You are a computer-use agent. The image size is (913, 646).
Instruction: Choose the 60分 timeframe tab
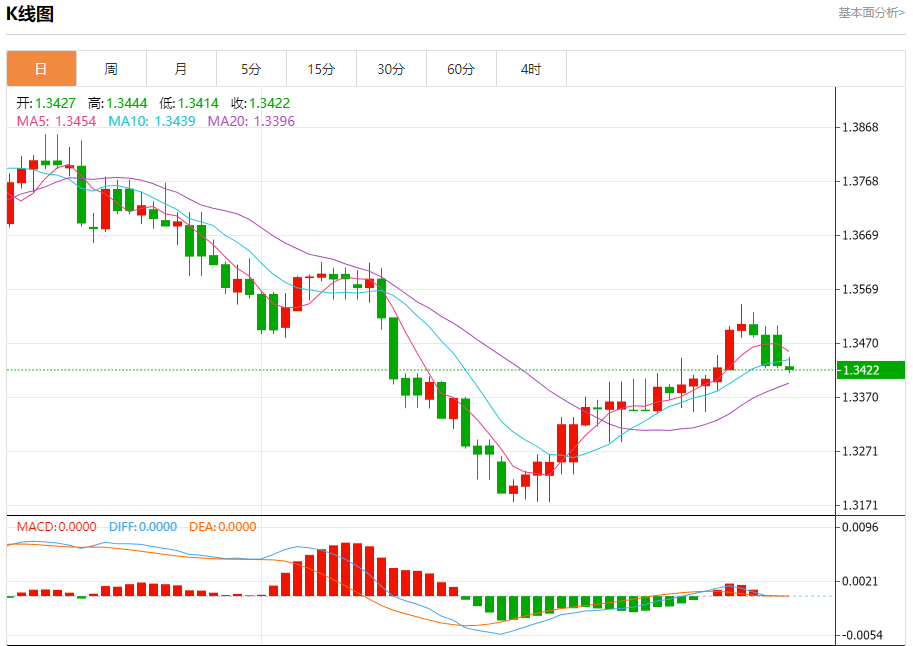(461, 69)
